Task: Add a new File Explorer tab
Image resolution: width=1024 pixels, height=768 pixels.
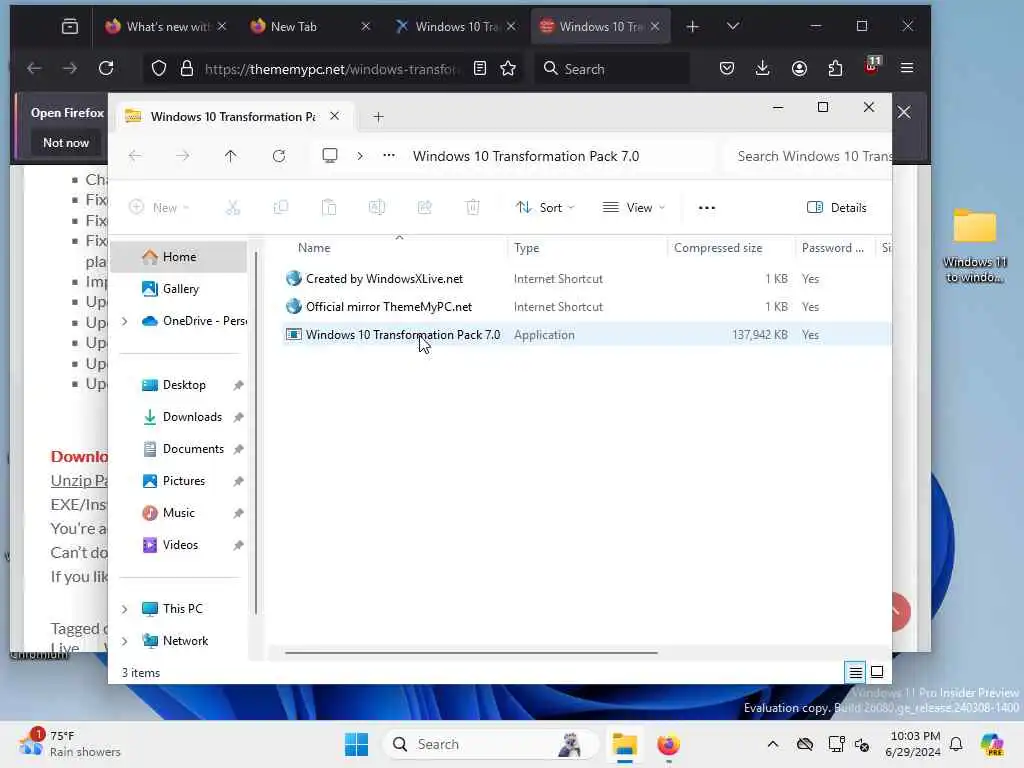Action: click(x=378, y=117)
